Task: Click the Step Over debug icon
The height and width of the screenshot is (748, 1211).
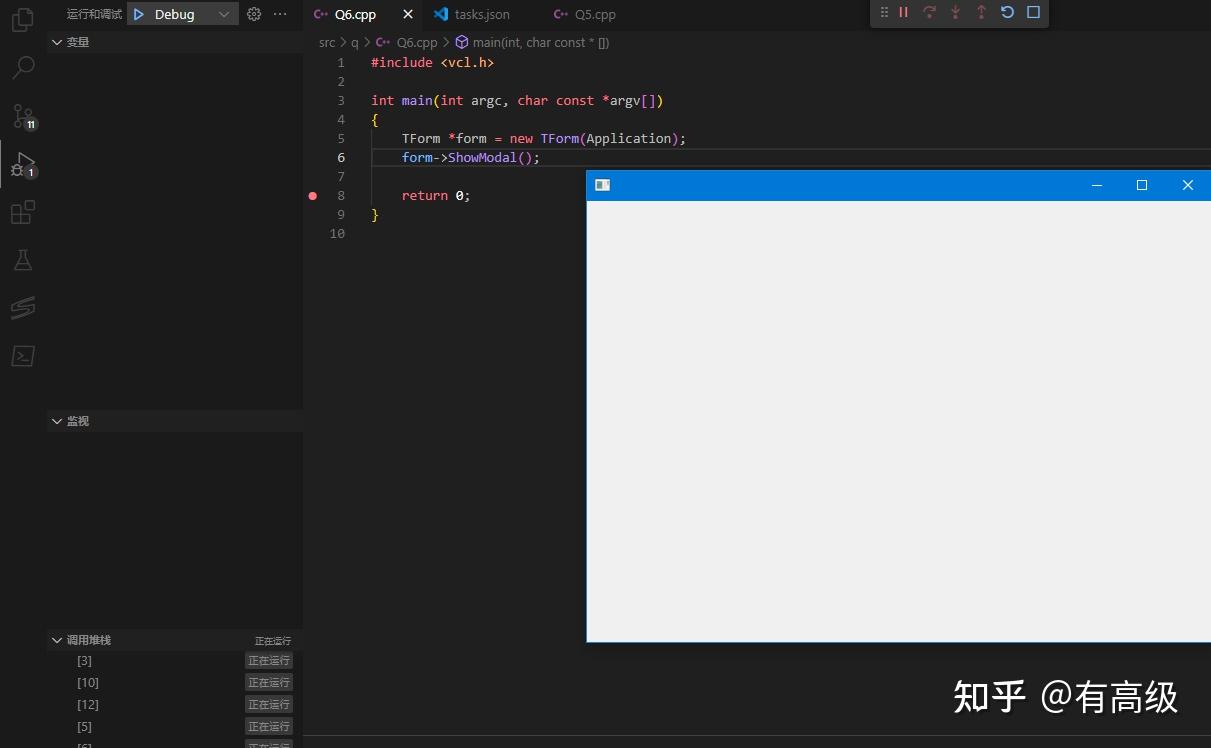Action: pyautogui.click(x=929, y=12)
